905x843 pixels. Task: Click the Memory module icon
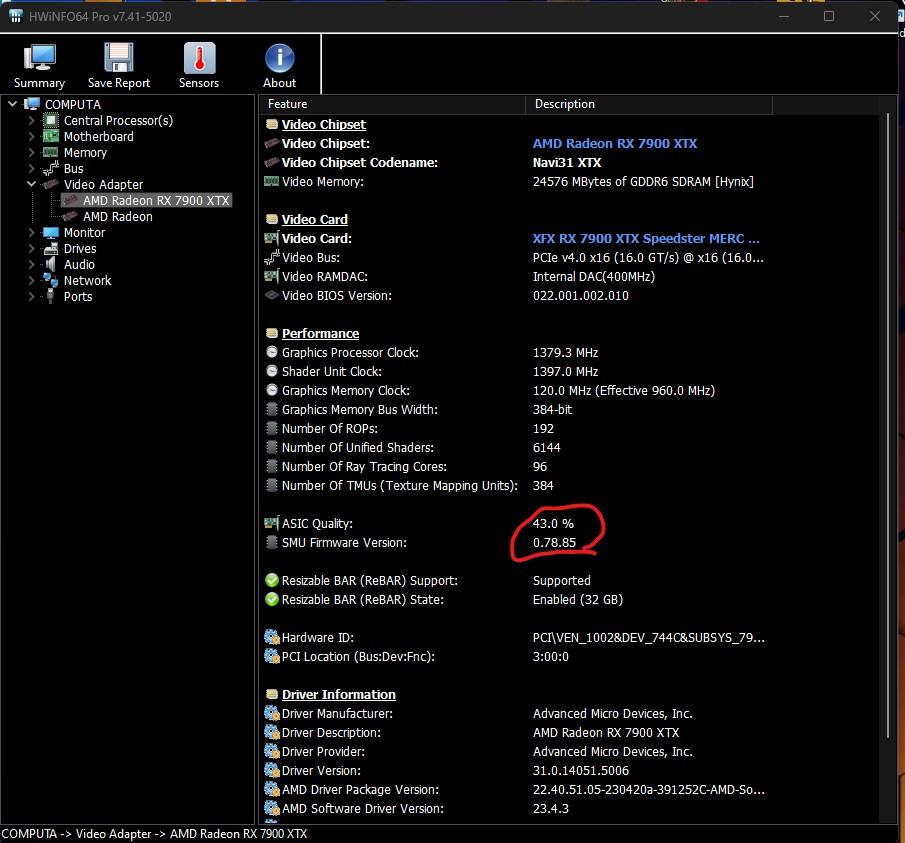pyautogui.click(x=51, y=152)
